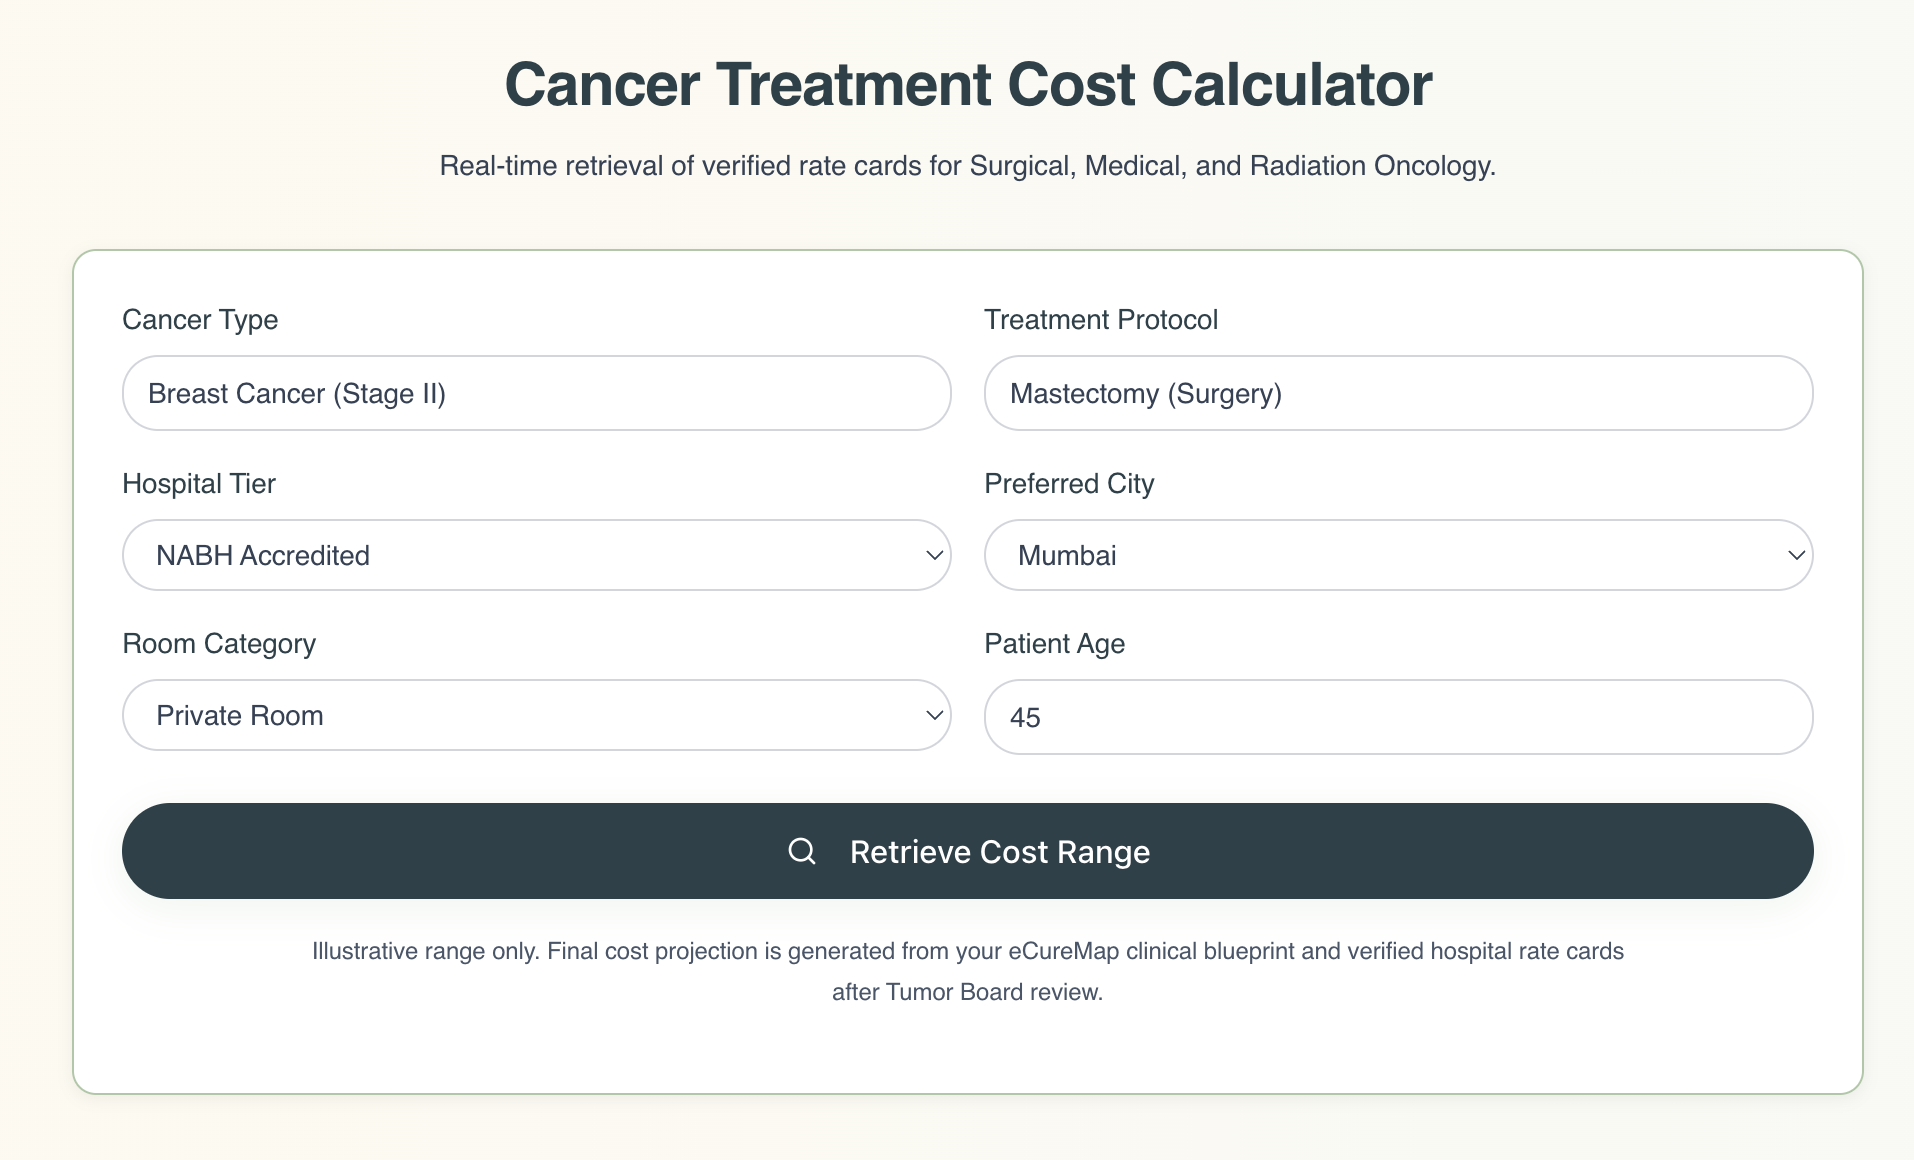Click the Patient Age label
The height and width of the screenshot is (1160, 1914).
1054,644
